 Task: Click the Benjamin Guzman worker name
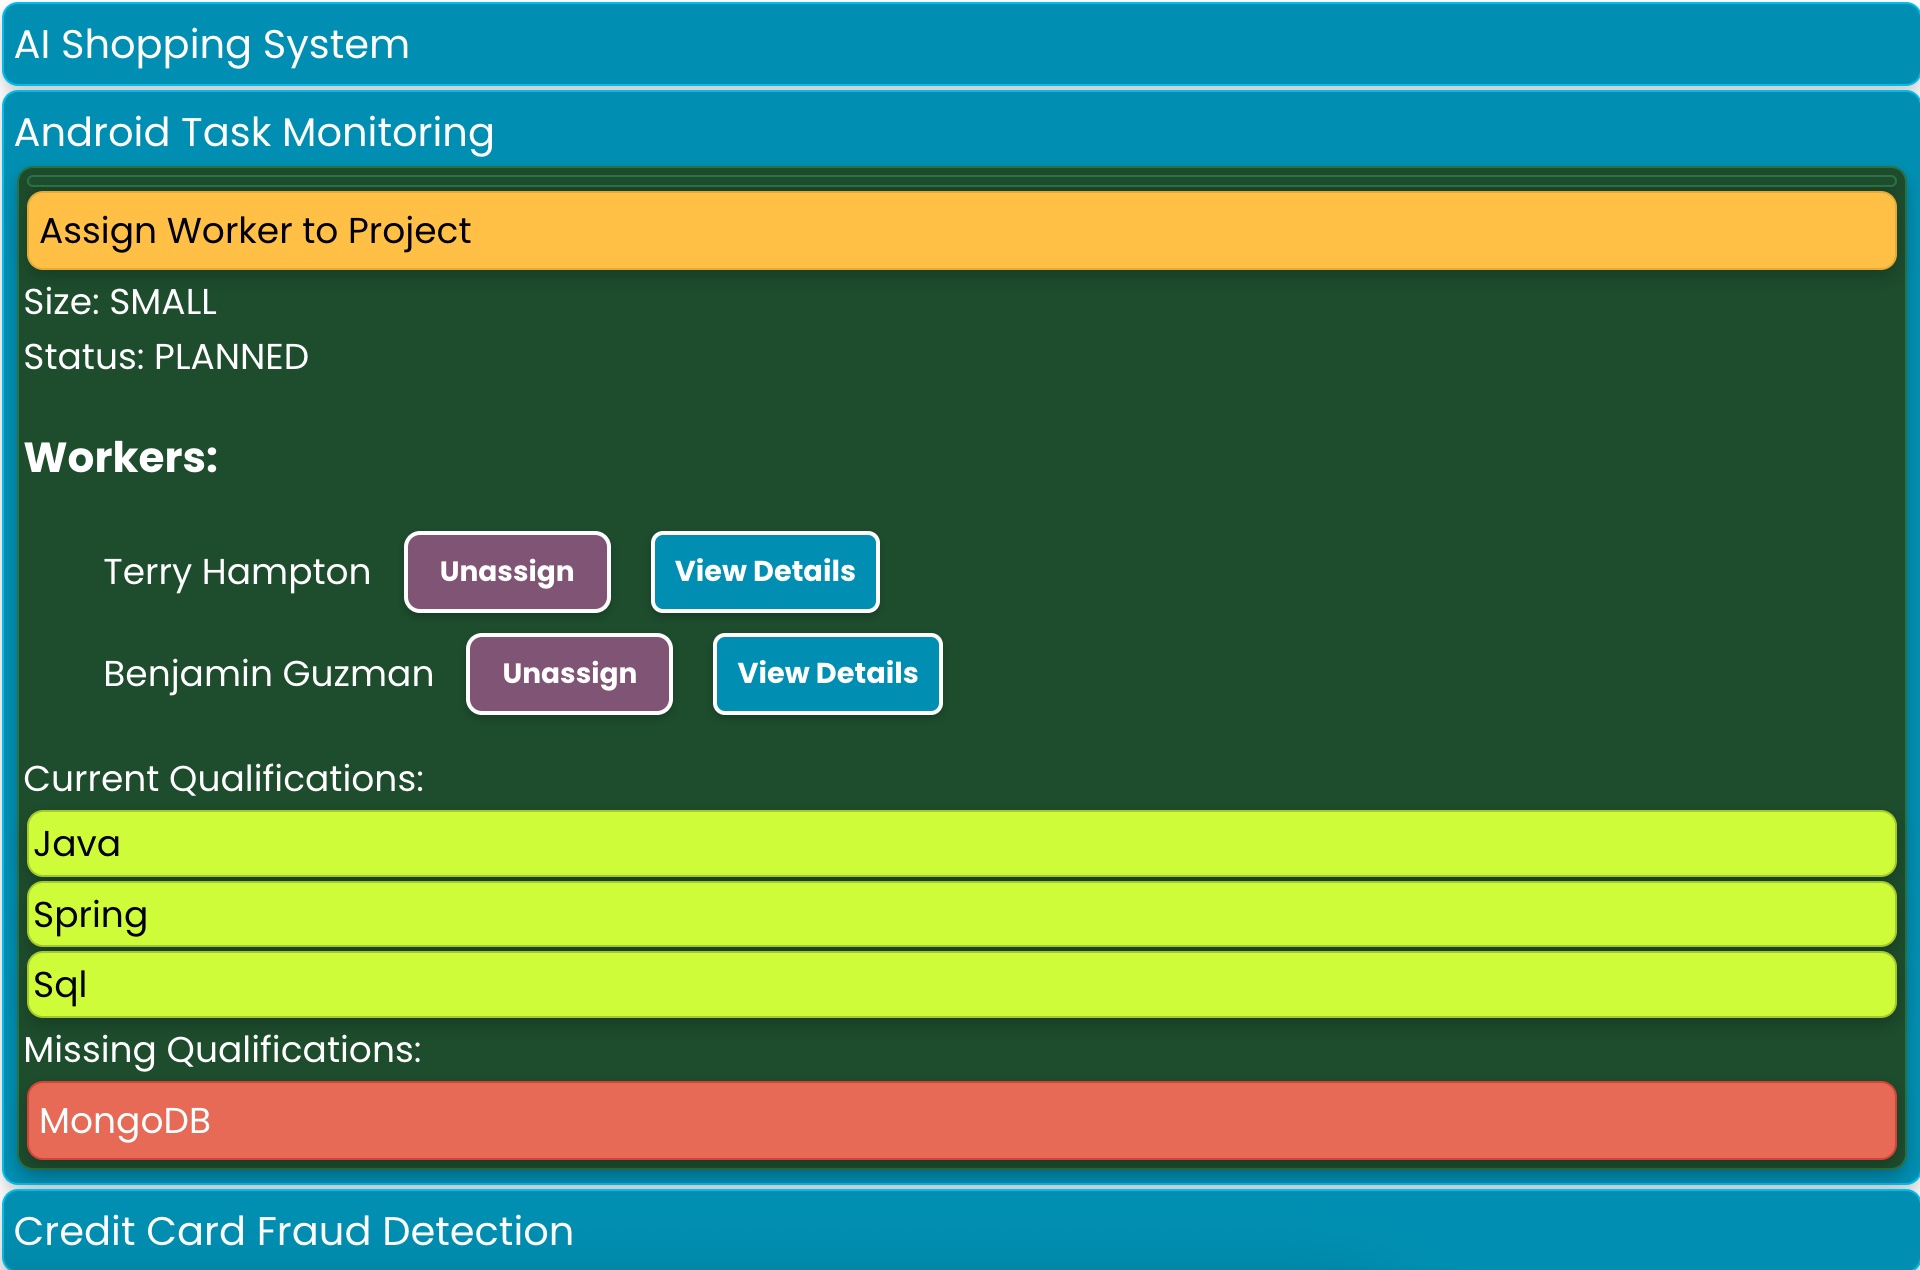(268, 674)
